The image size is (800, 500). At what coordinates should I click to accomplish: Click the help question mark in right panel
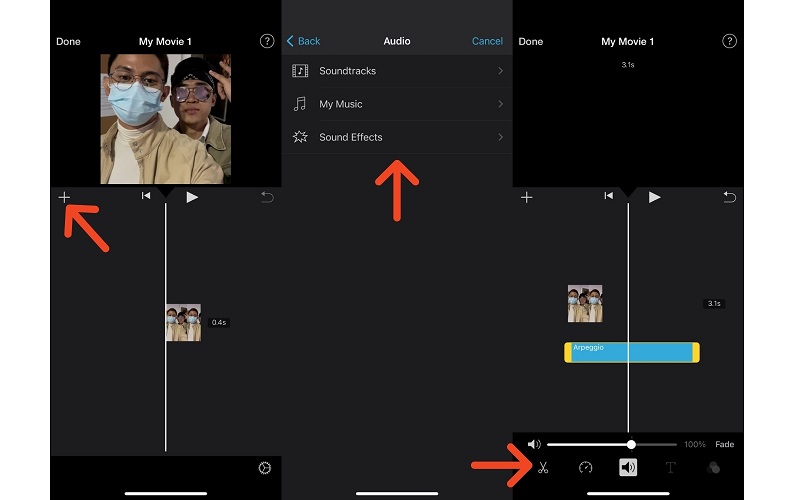click(729, 41)
